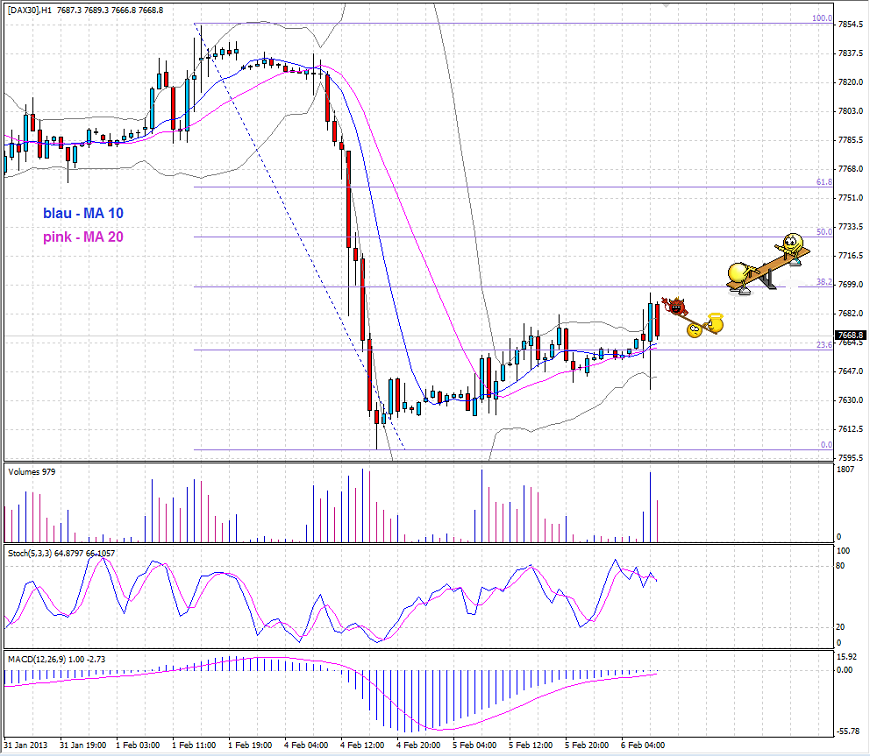Image resolution: width=870 pixels, height=756 pixels.
Task: Click the 7854.5 value on the price scale
Action: click(x=851, y=24)
